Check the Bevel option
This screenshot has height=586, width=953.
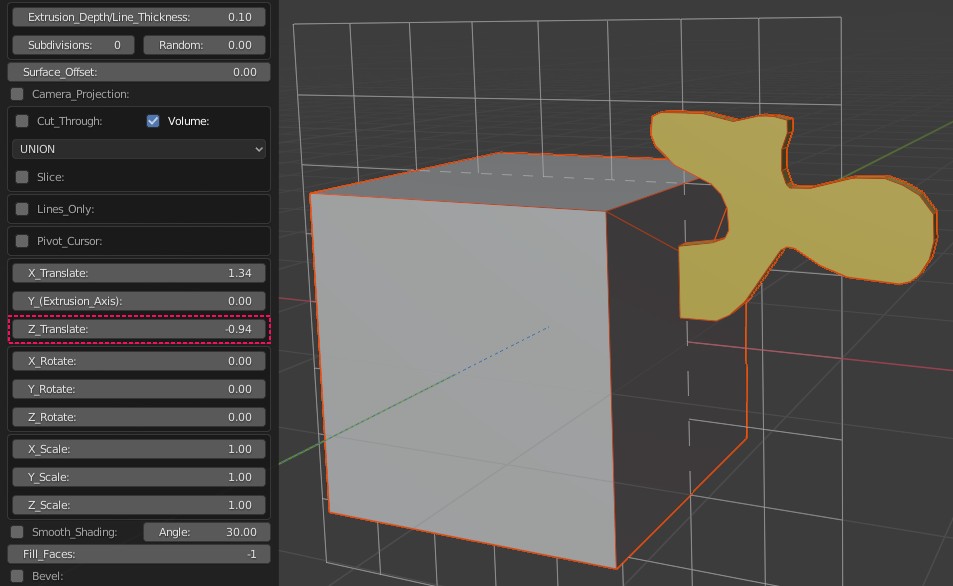coord(18,576)
